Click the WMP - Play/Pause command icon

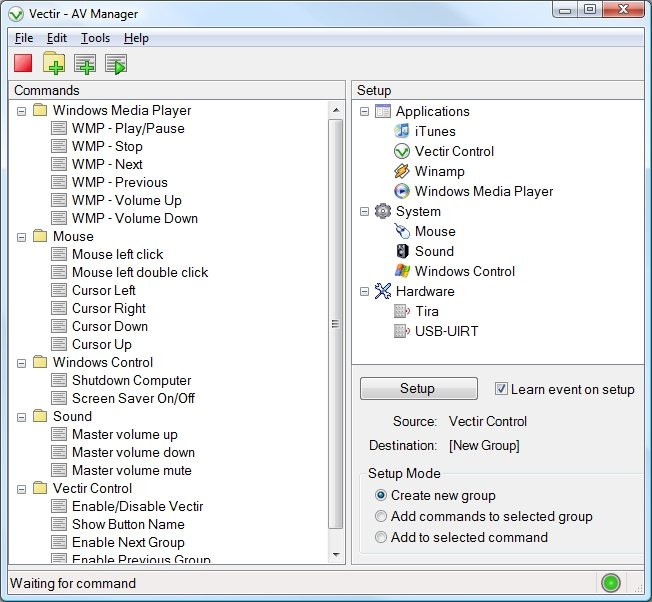pos(59,128)
